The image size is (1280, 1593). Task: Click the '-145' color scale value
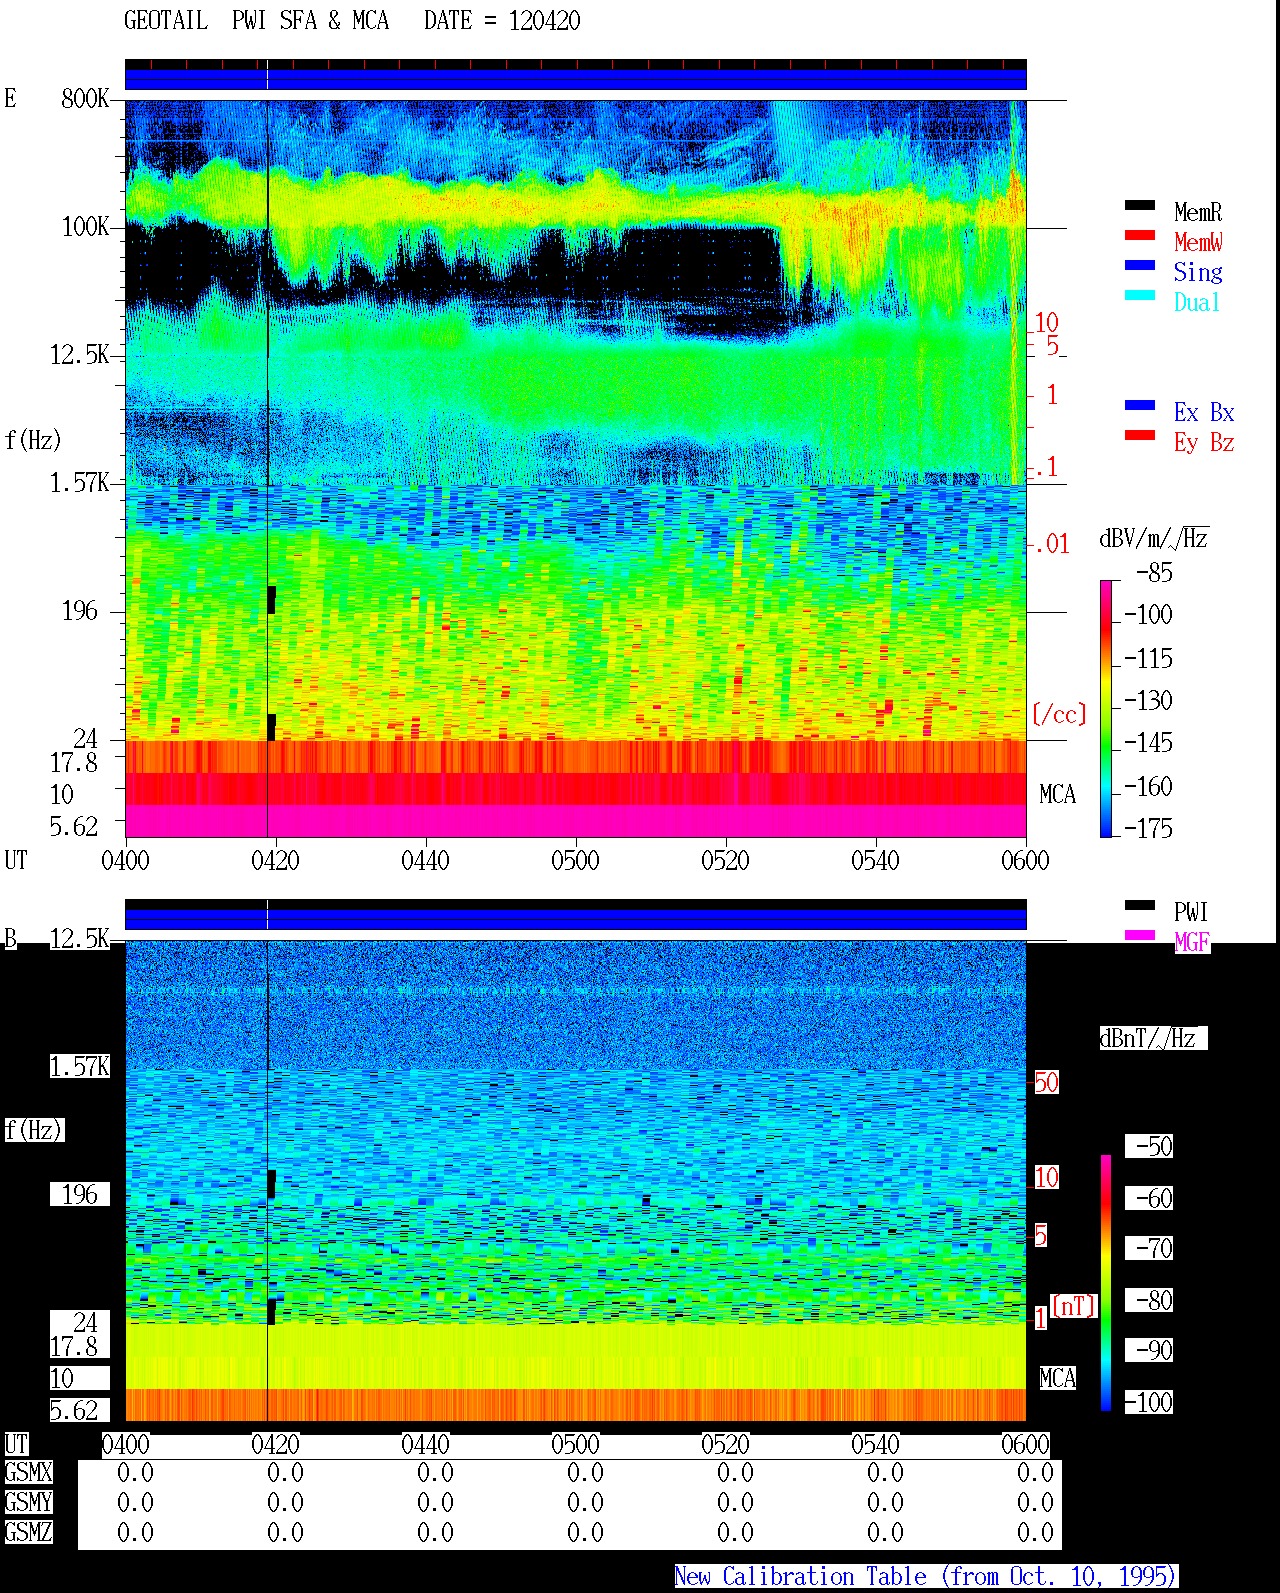pyautogui.click(x=1148, y=743)
